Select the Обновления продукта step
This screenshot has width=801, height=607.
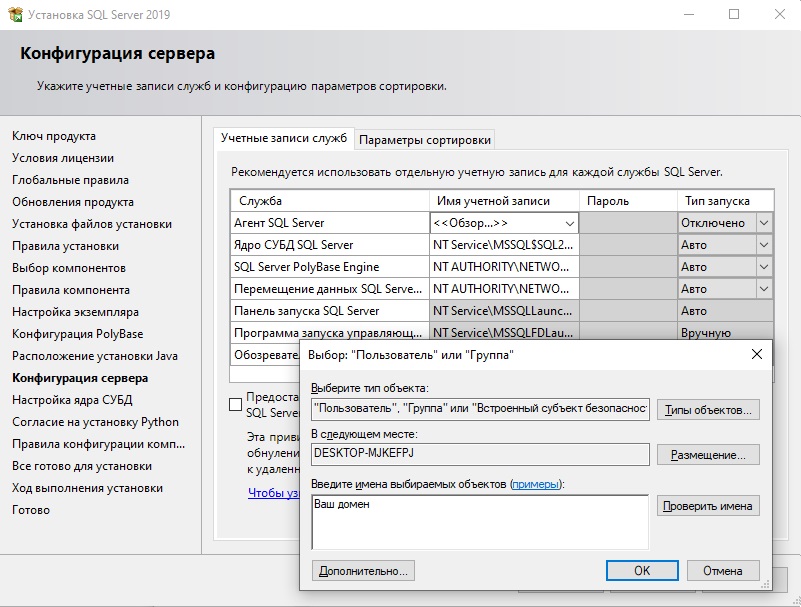click(x=73, y=202)
